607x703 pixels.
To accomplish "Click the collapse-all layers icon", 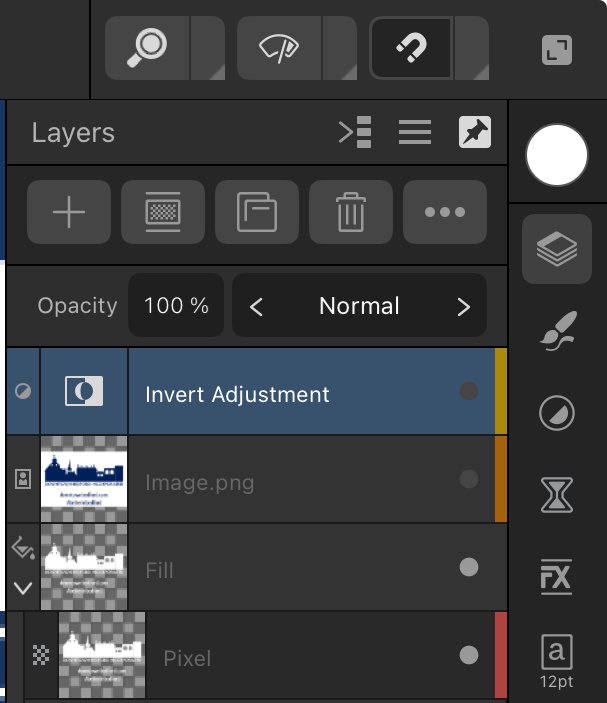I will click(x=355, y=132).
